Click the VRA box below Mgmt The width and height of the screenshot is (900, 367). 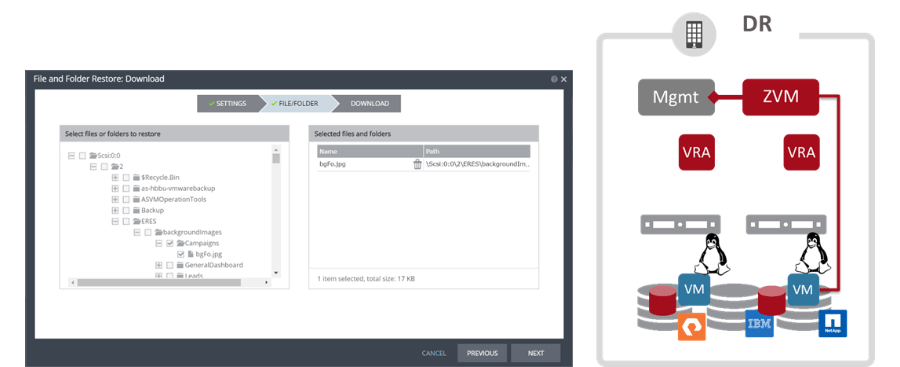pyautogui.click(x=696, y=152)
